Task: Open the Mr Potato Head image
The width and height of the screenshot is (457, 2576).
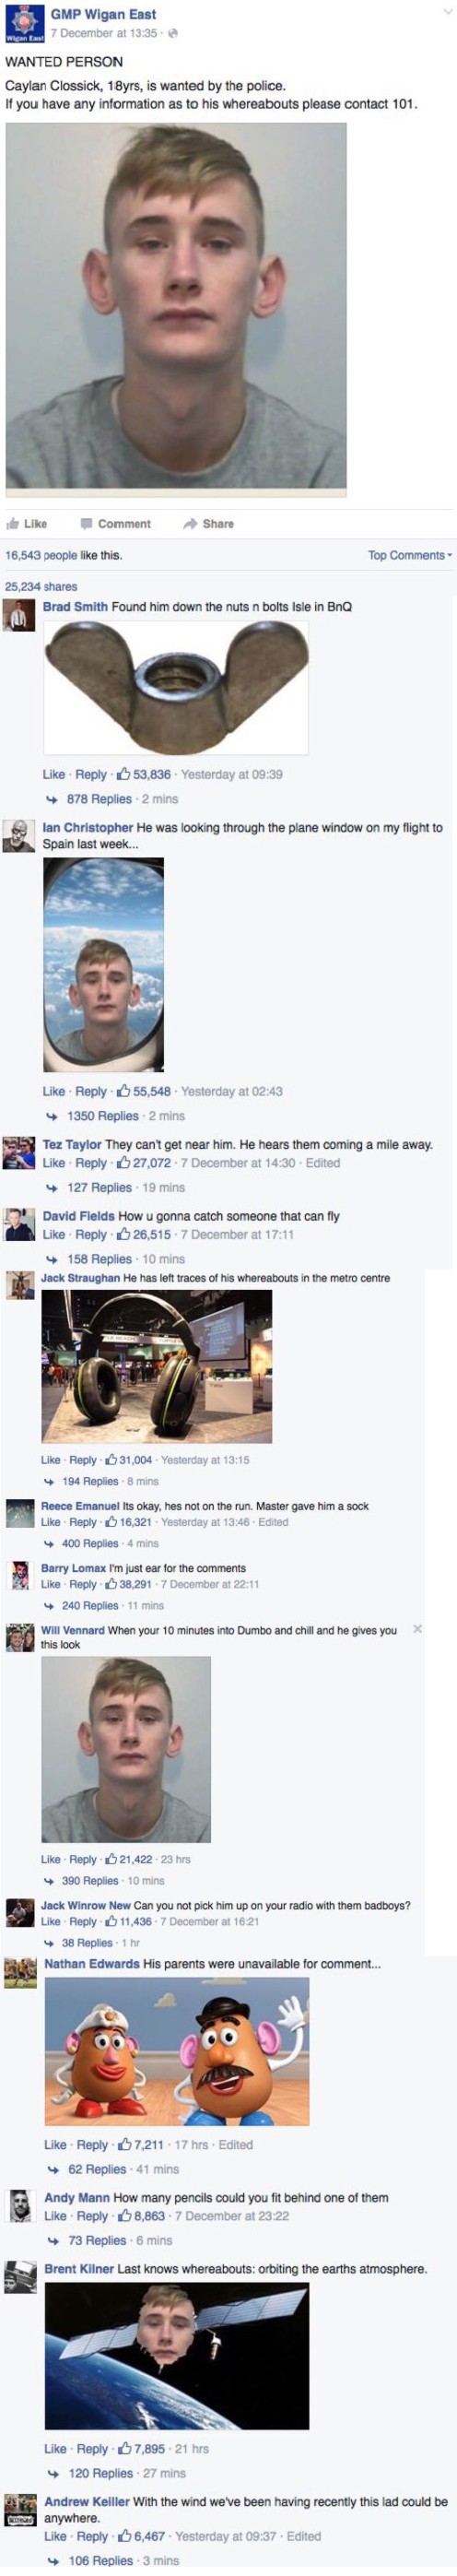Action: (x=177, y=2051)
